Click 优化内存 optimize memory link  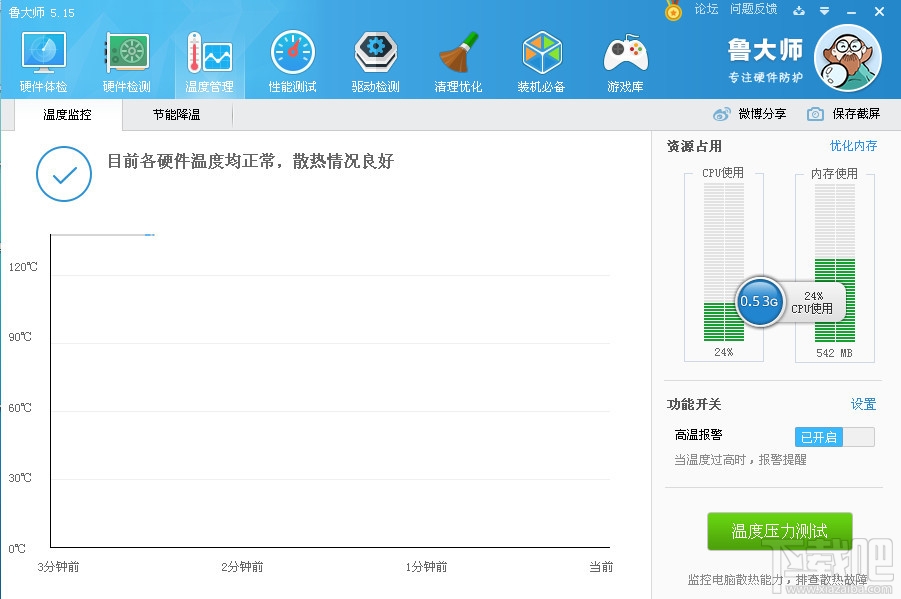pos(853,146)
